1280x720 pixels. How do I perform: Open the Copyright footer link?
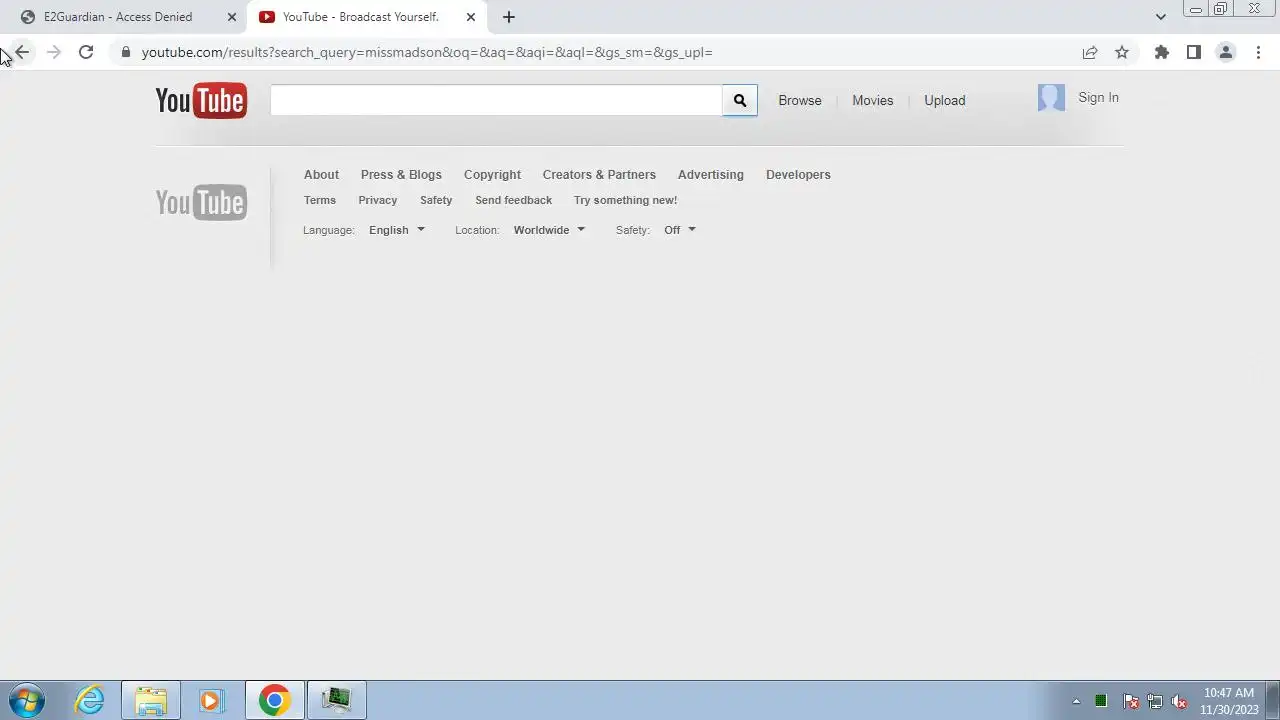[x=492, y=174]
